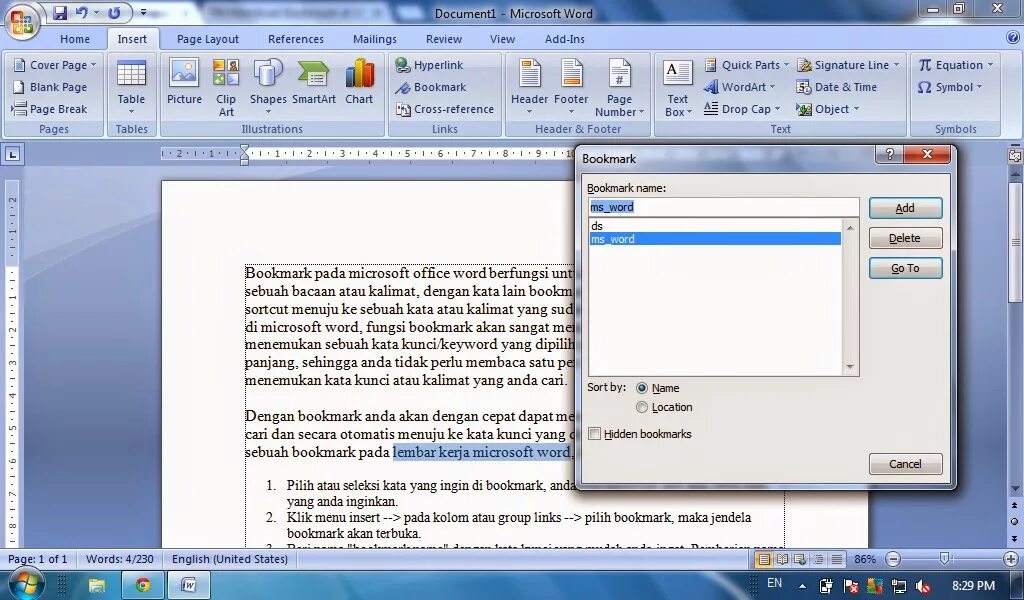Screen dimensions: 1024x600
Task: Click Add button in Bookmark dialog
Action: 905,208
